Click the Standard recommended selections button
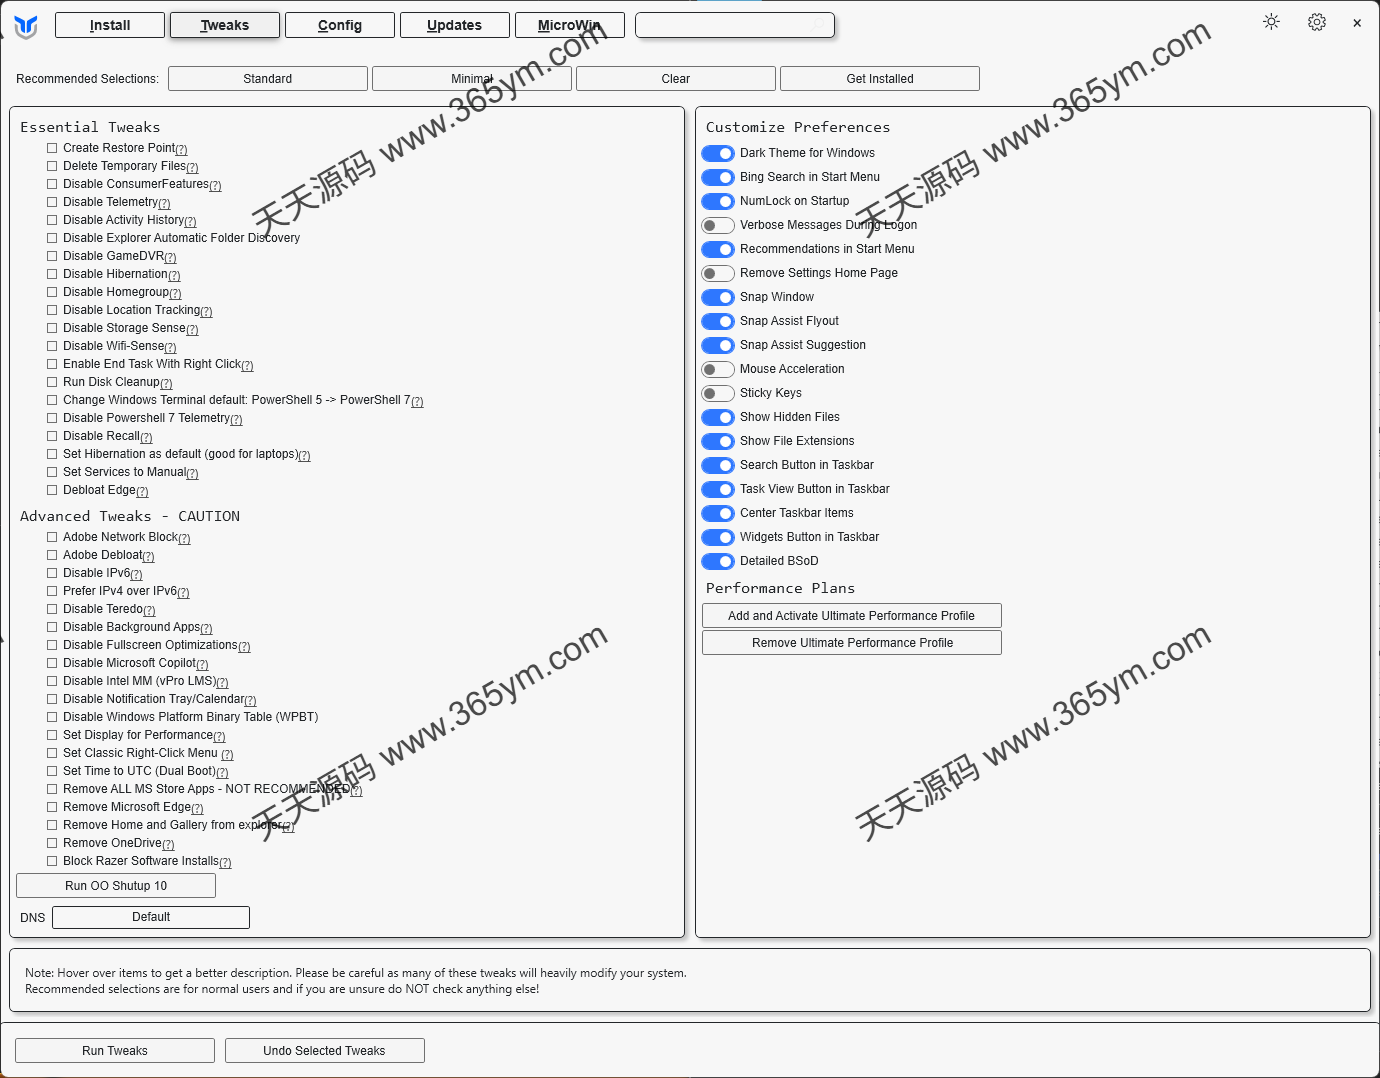This screenshot has width=1380, height=1078. (267, 78)
